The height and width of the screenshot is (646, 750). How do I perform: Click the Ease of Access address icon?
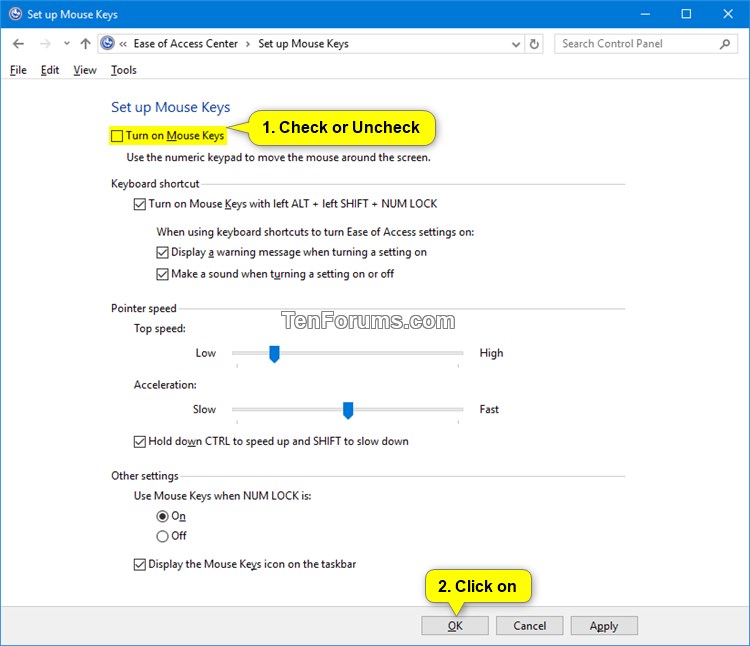click(108, 43)
